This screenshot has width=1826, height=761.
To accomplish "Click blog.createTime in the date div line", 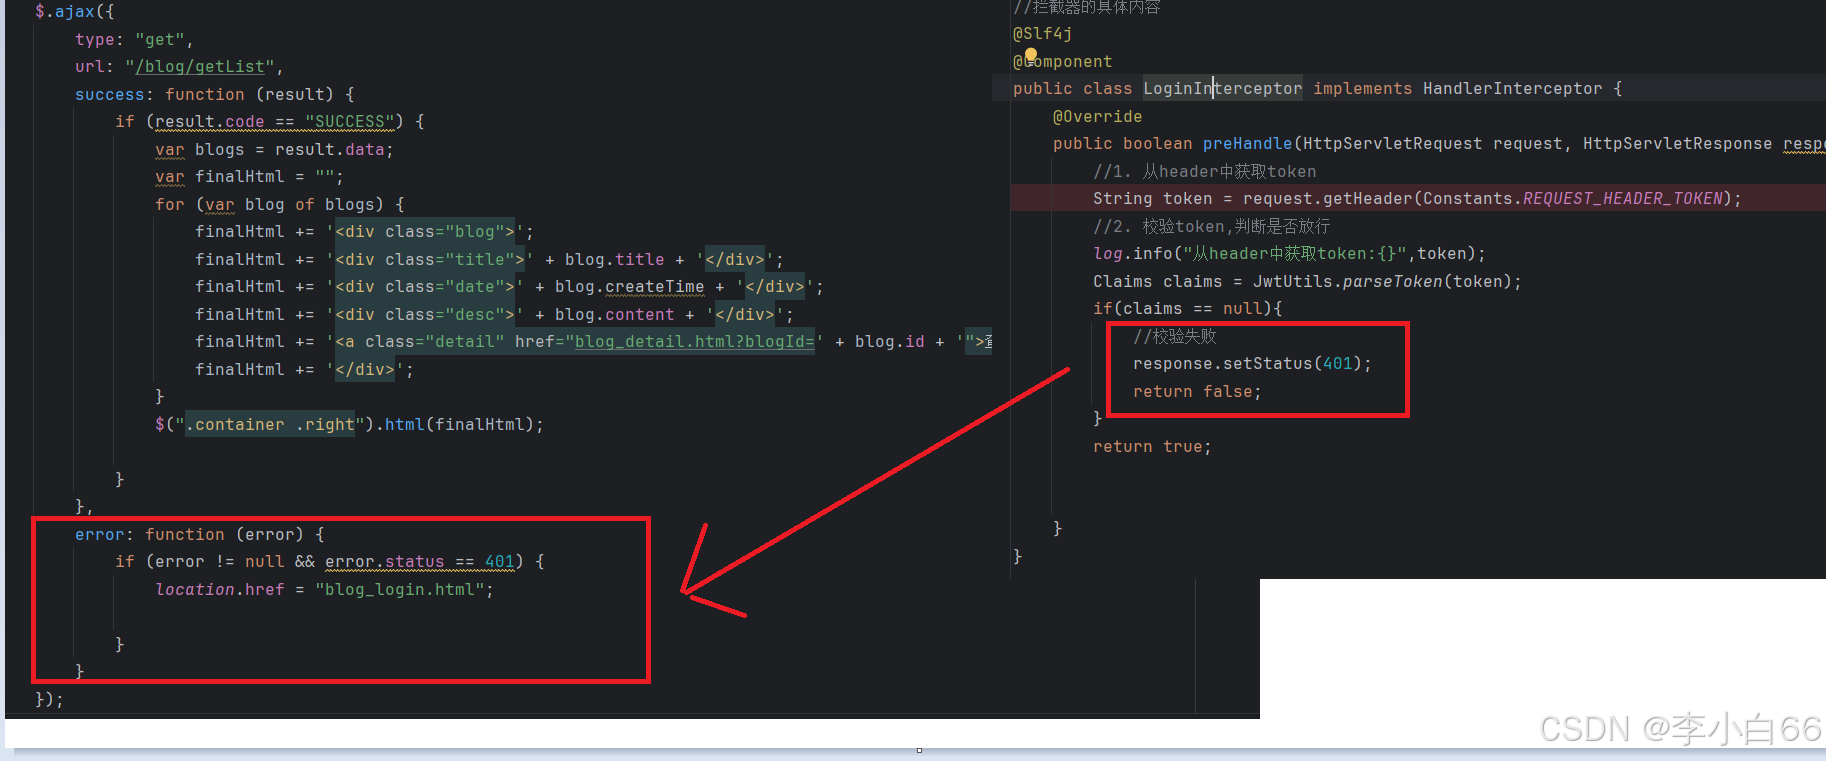I will click(x=629, y=287).
